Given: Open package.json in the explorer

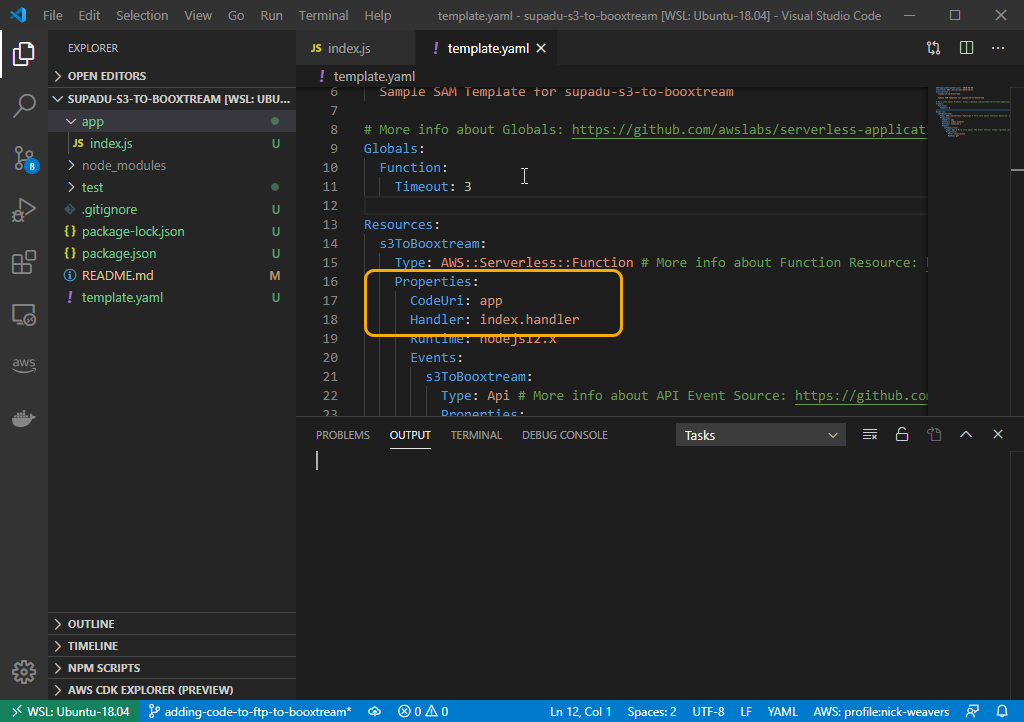Looking at the screenshot, I should click(172, 253).
